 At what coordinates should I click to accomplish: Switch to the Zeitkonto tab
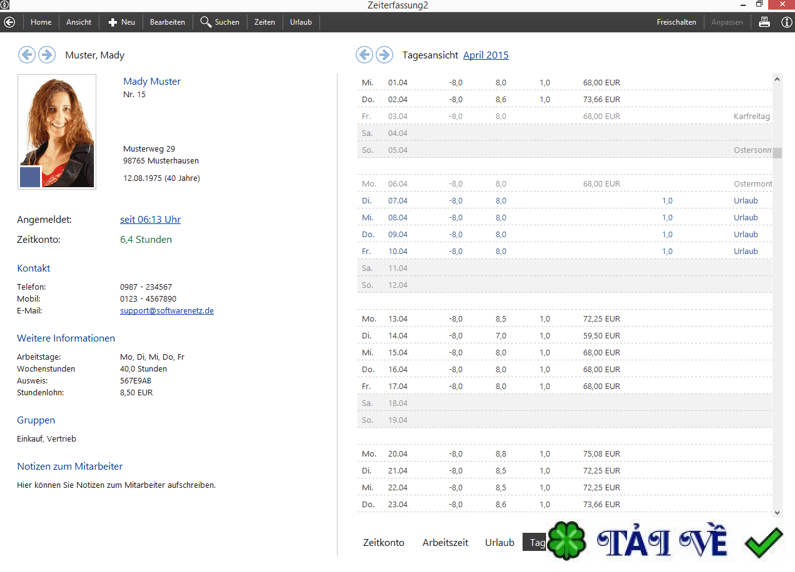pos(384,543)
